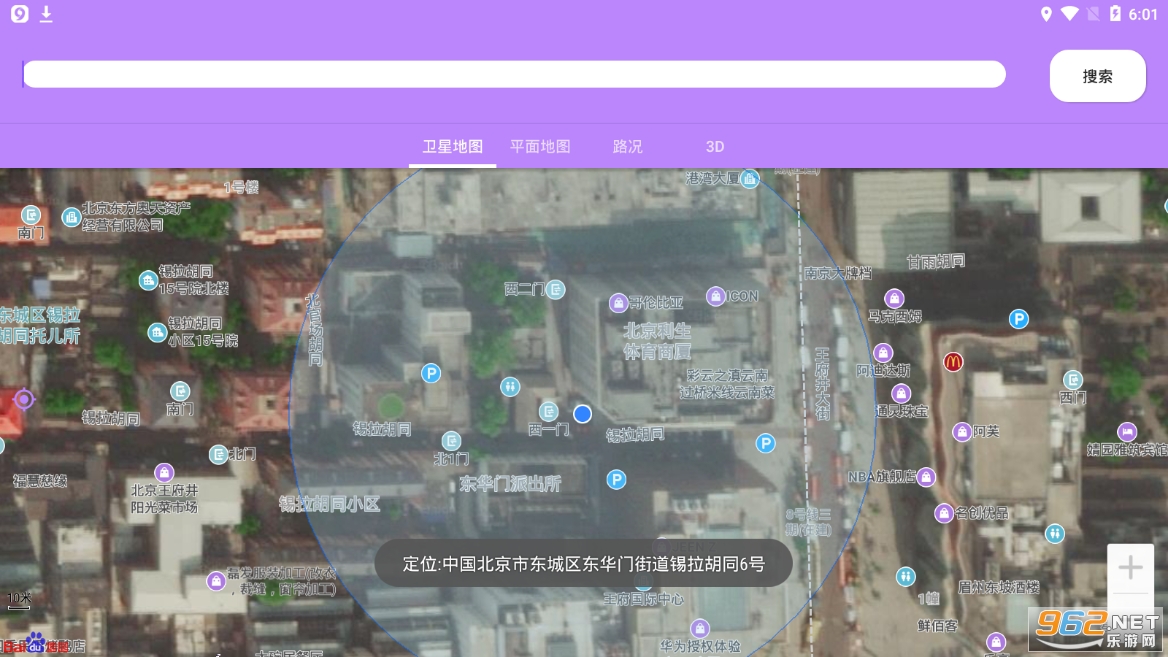The height and width of the screenshot is (657, 1168).
Task: Switch to 卫星地图 satellite map tab
Action: [x=452, y=147]
